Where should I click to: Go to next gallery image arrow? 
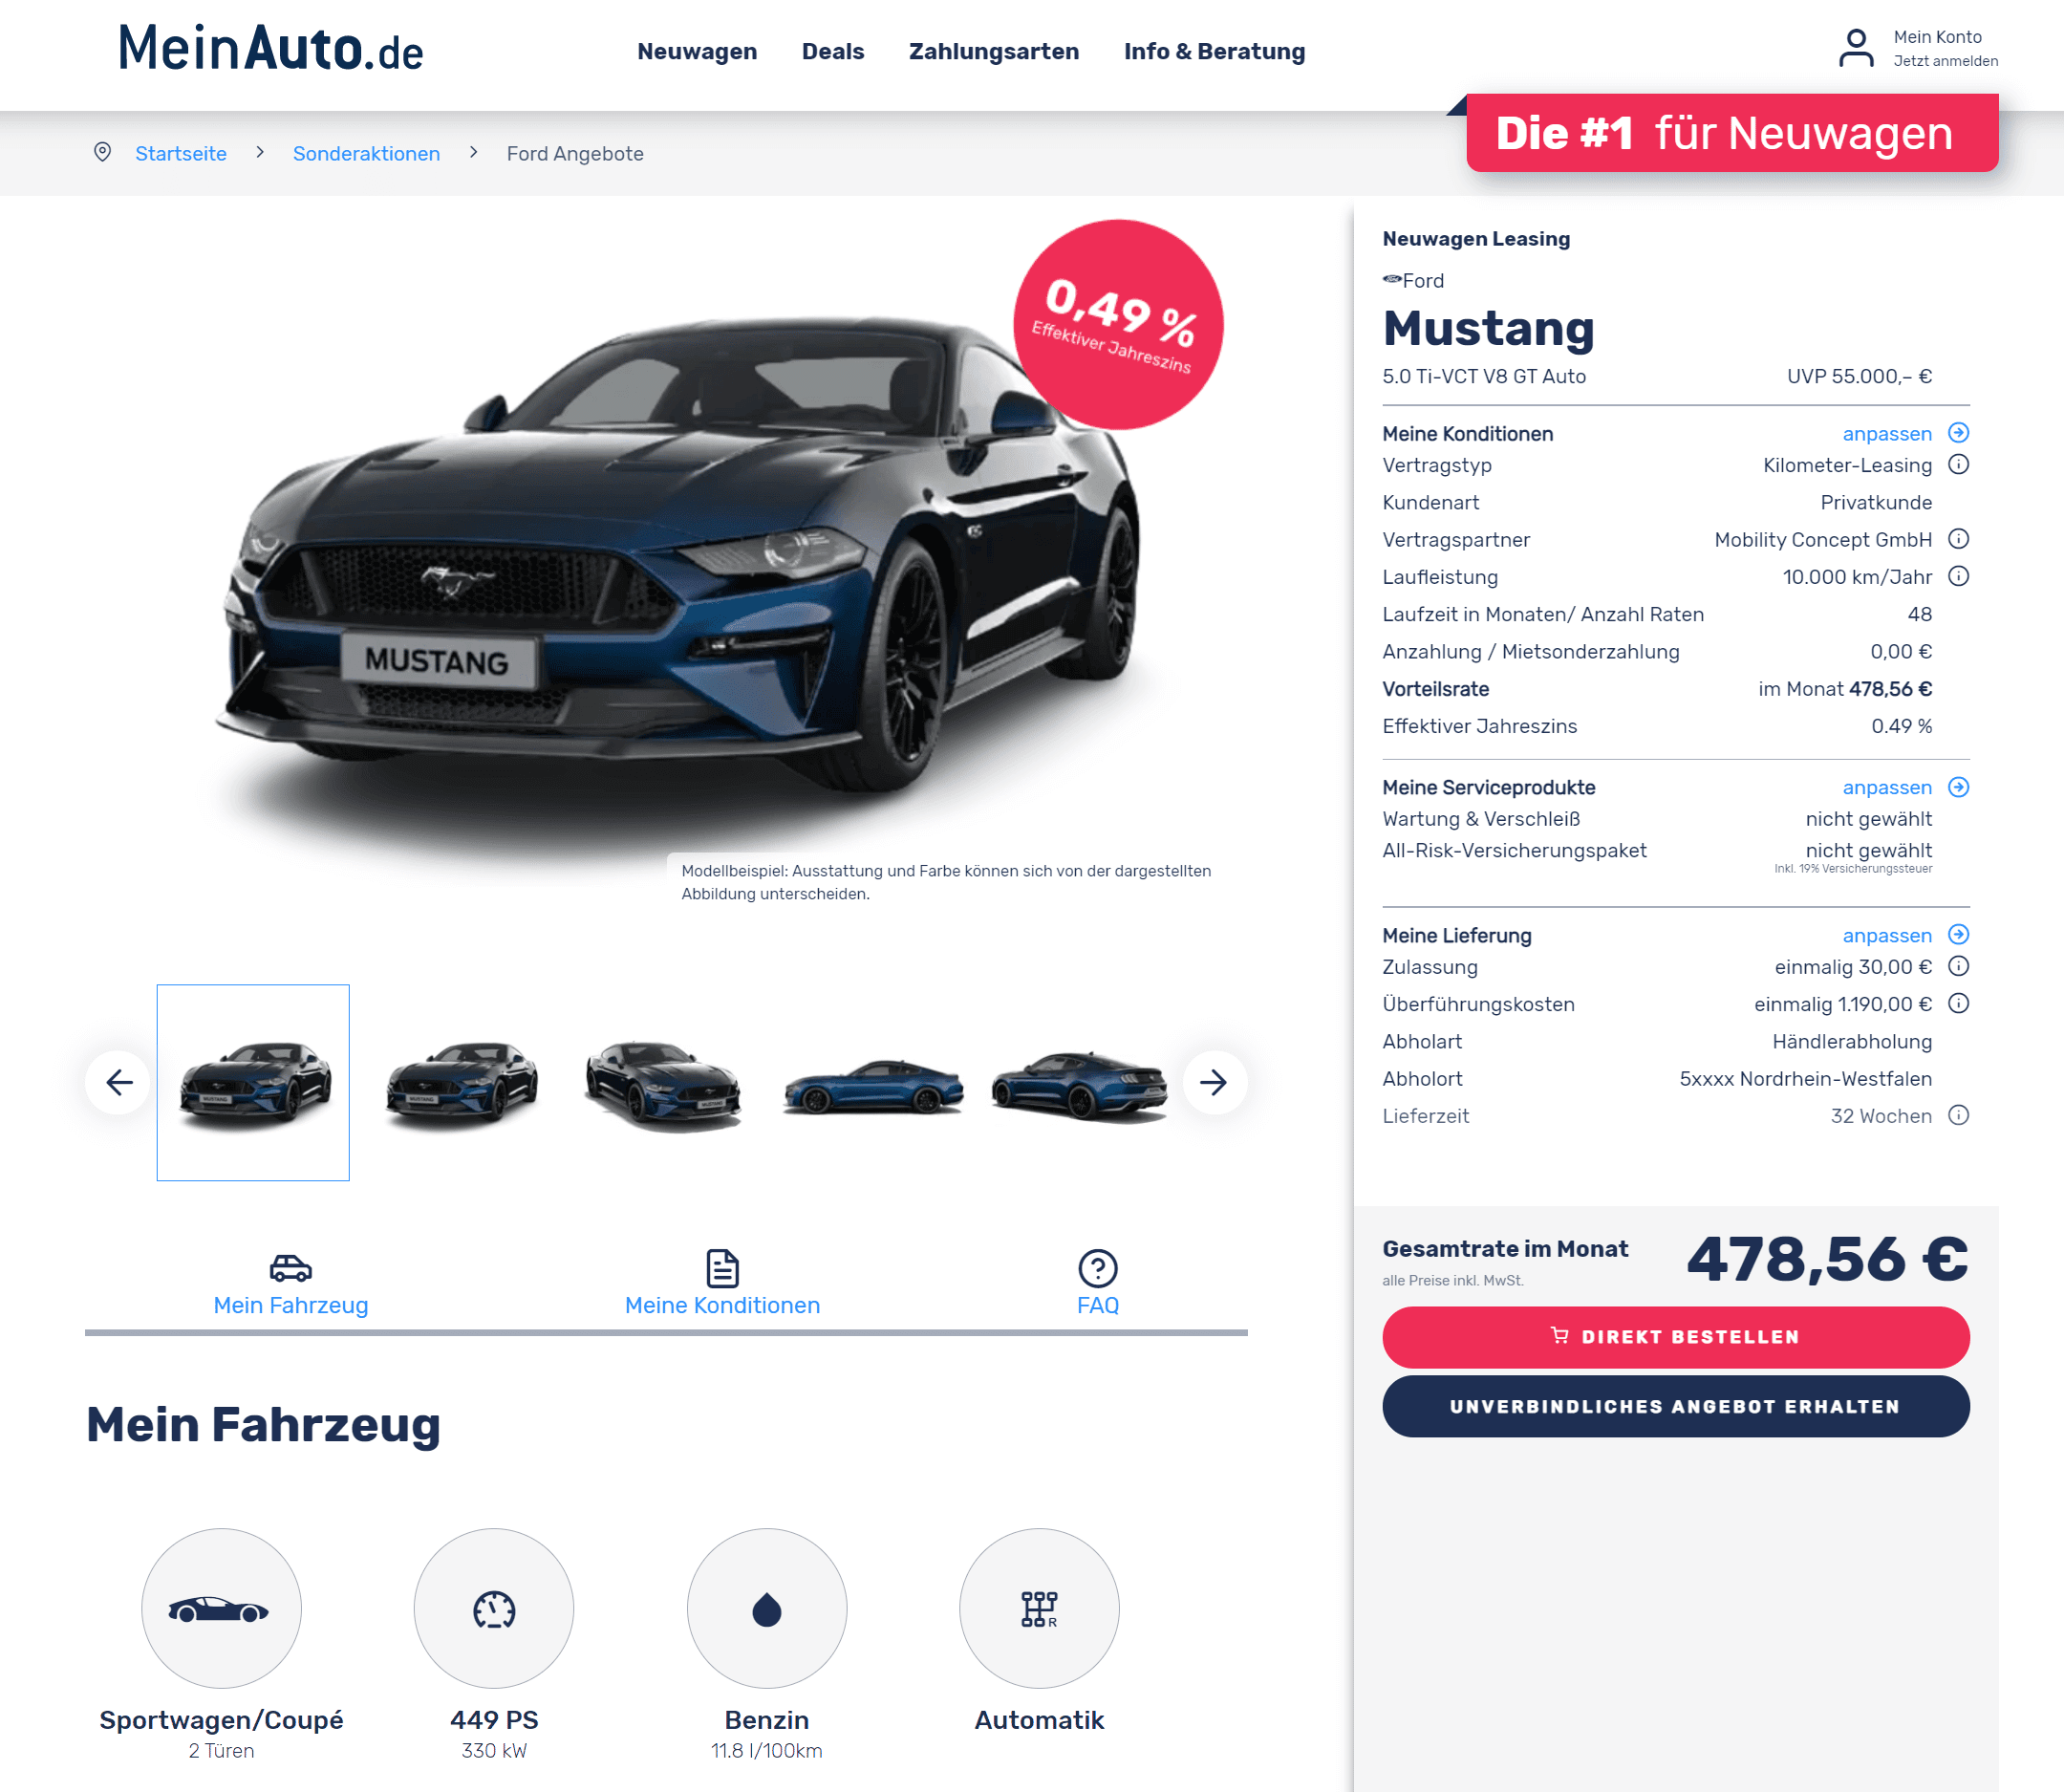tap(1214, 1082)
